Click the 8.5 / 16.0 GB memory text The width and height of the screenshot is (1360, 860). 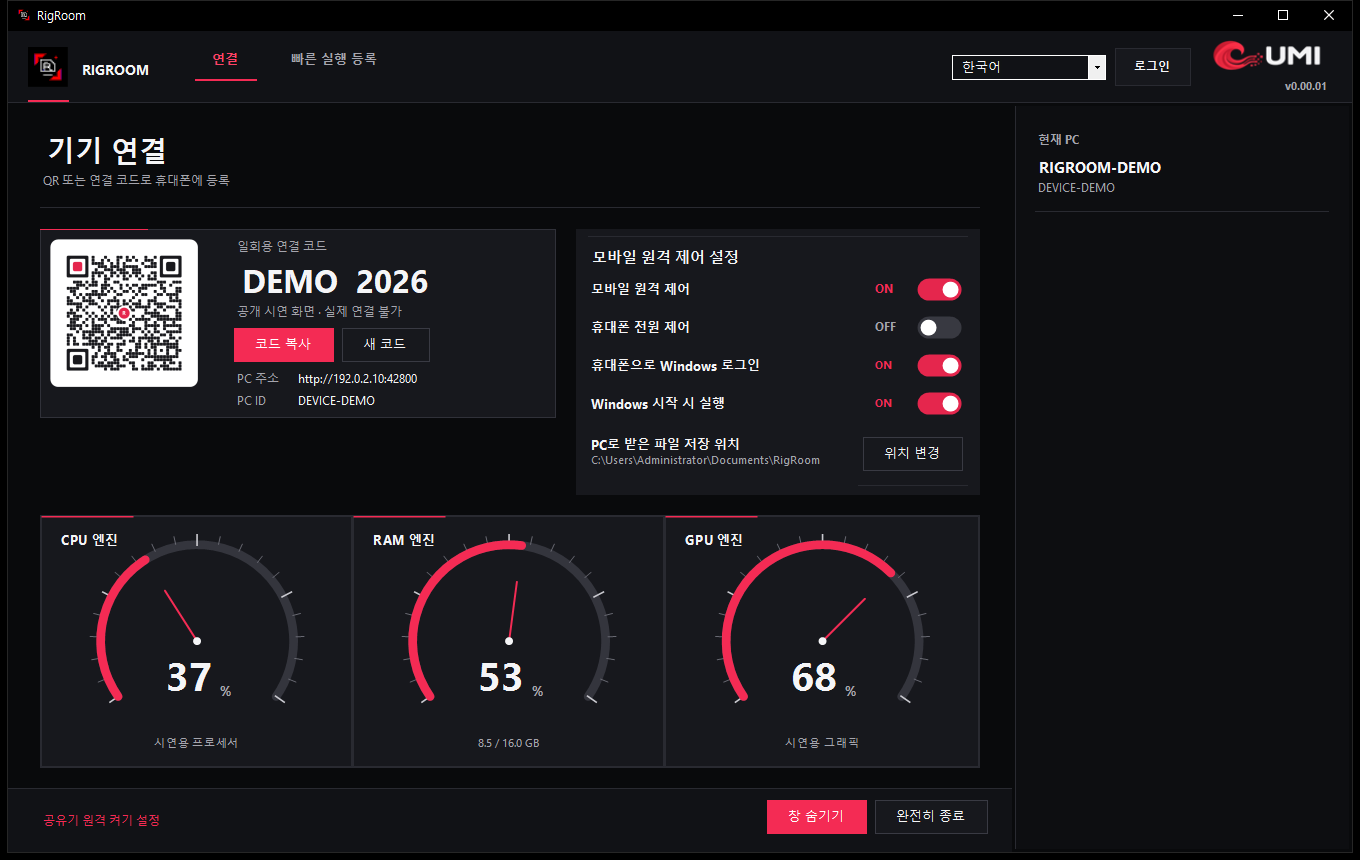point(508,743)
